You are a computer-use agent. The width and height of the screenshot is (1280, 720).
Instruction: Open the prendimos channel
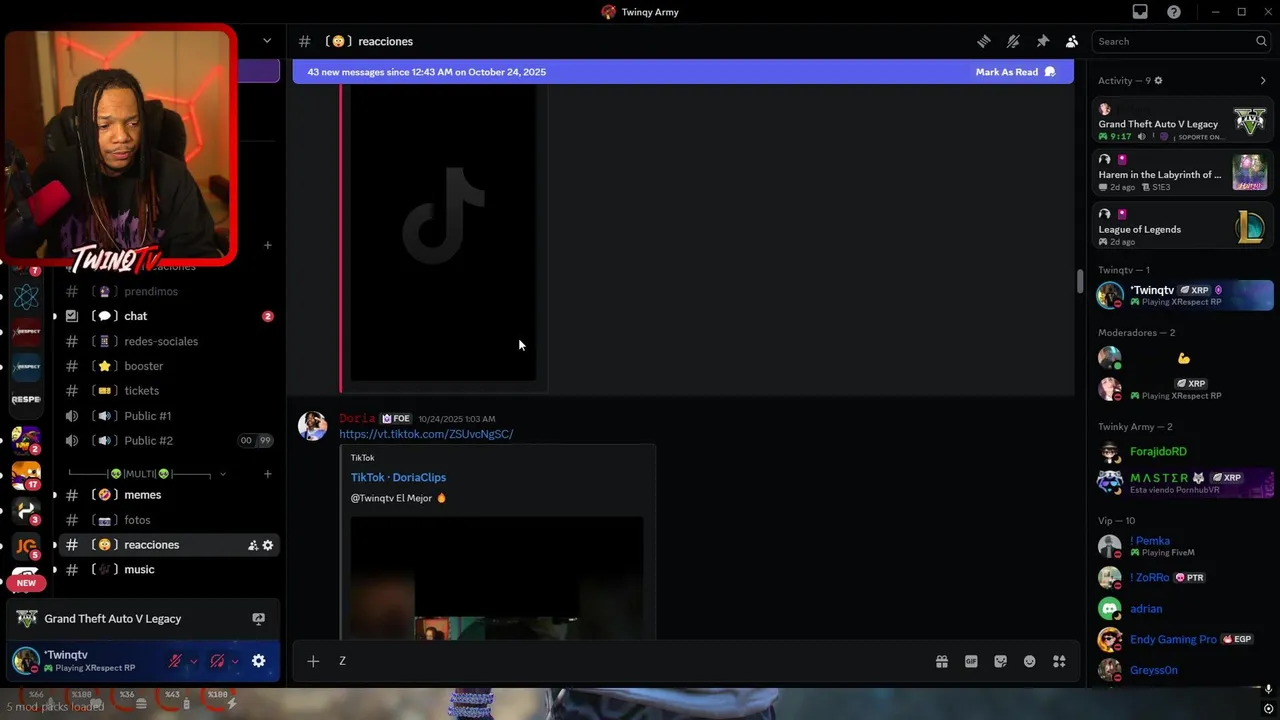tap(168, 291)
